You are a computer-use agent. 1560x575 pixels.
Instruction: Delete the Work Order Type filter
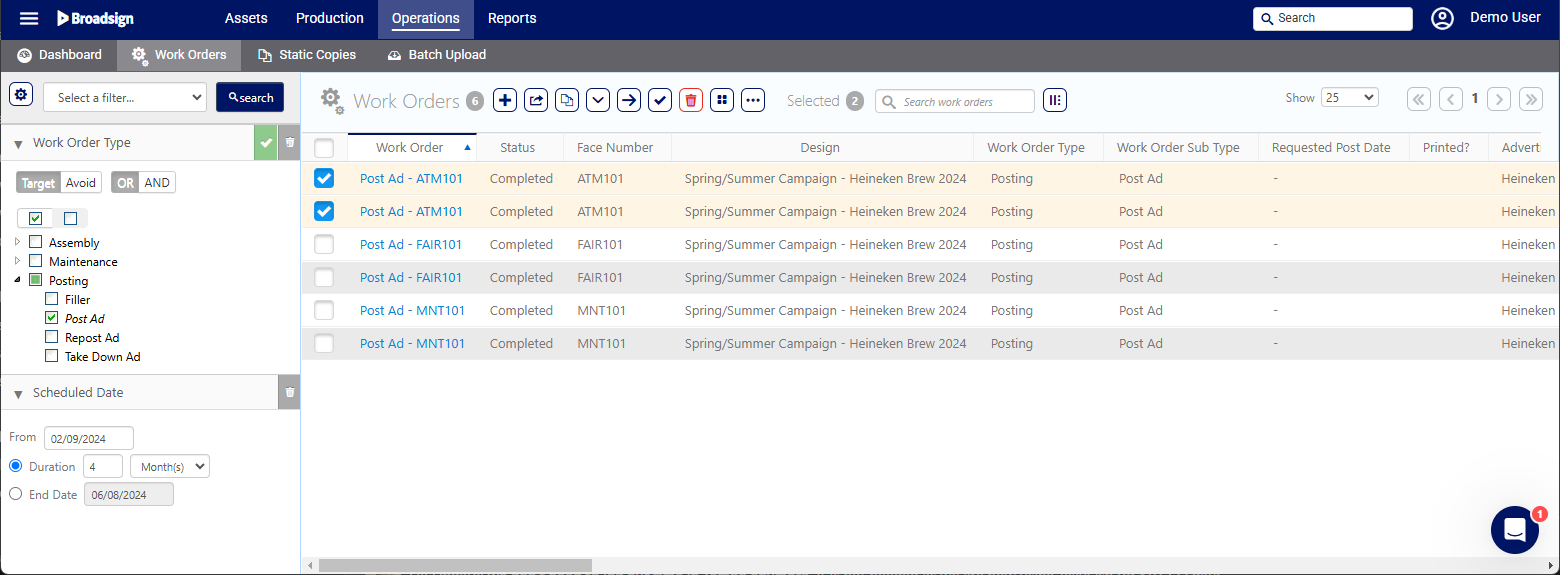[290, 143]
